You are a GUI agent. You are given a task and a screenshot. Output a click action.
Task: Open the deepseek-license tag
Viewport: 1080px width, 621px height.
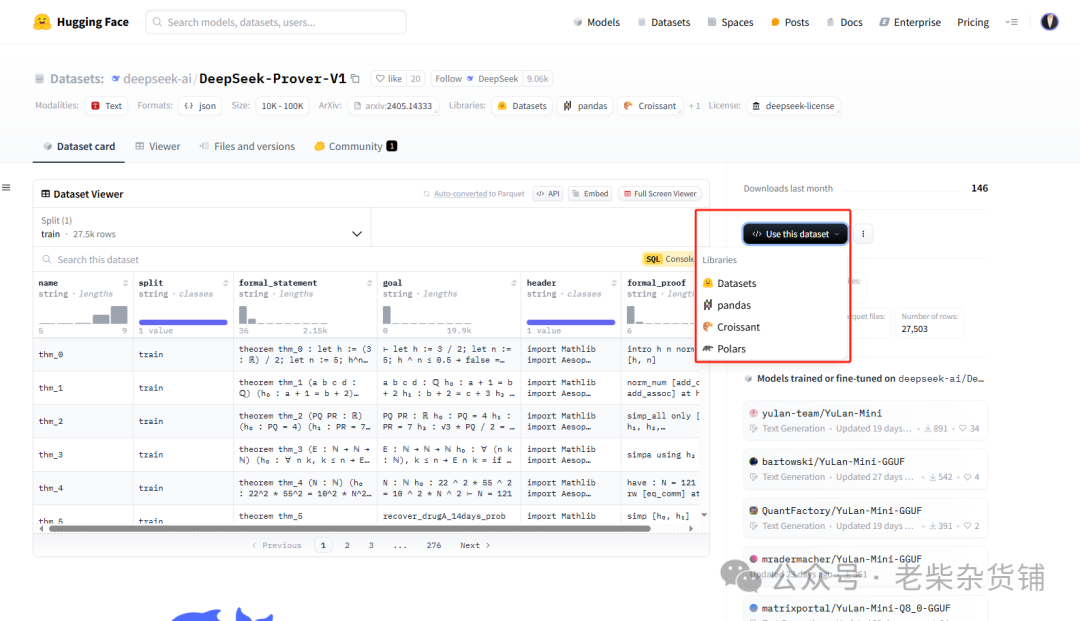point(793,105)
